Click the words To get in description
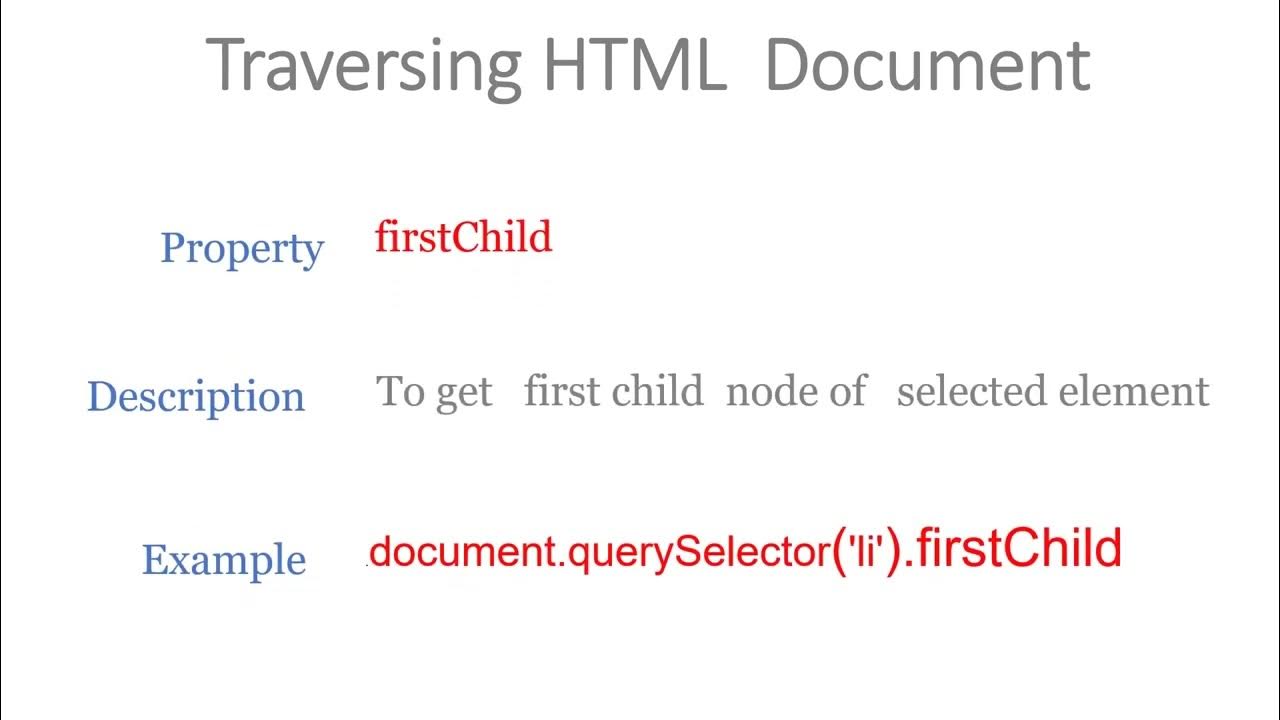The height and width of the screenshot is (720, 1280). (434, 391)
